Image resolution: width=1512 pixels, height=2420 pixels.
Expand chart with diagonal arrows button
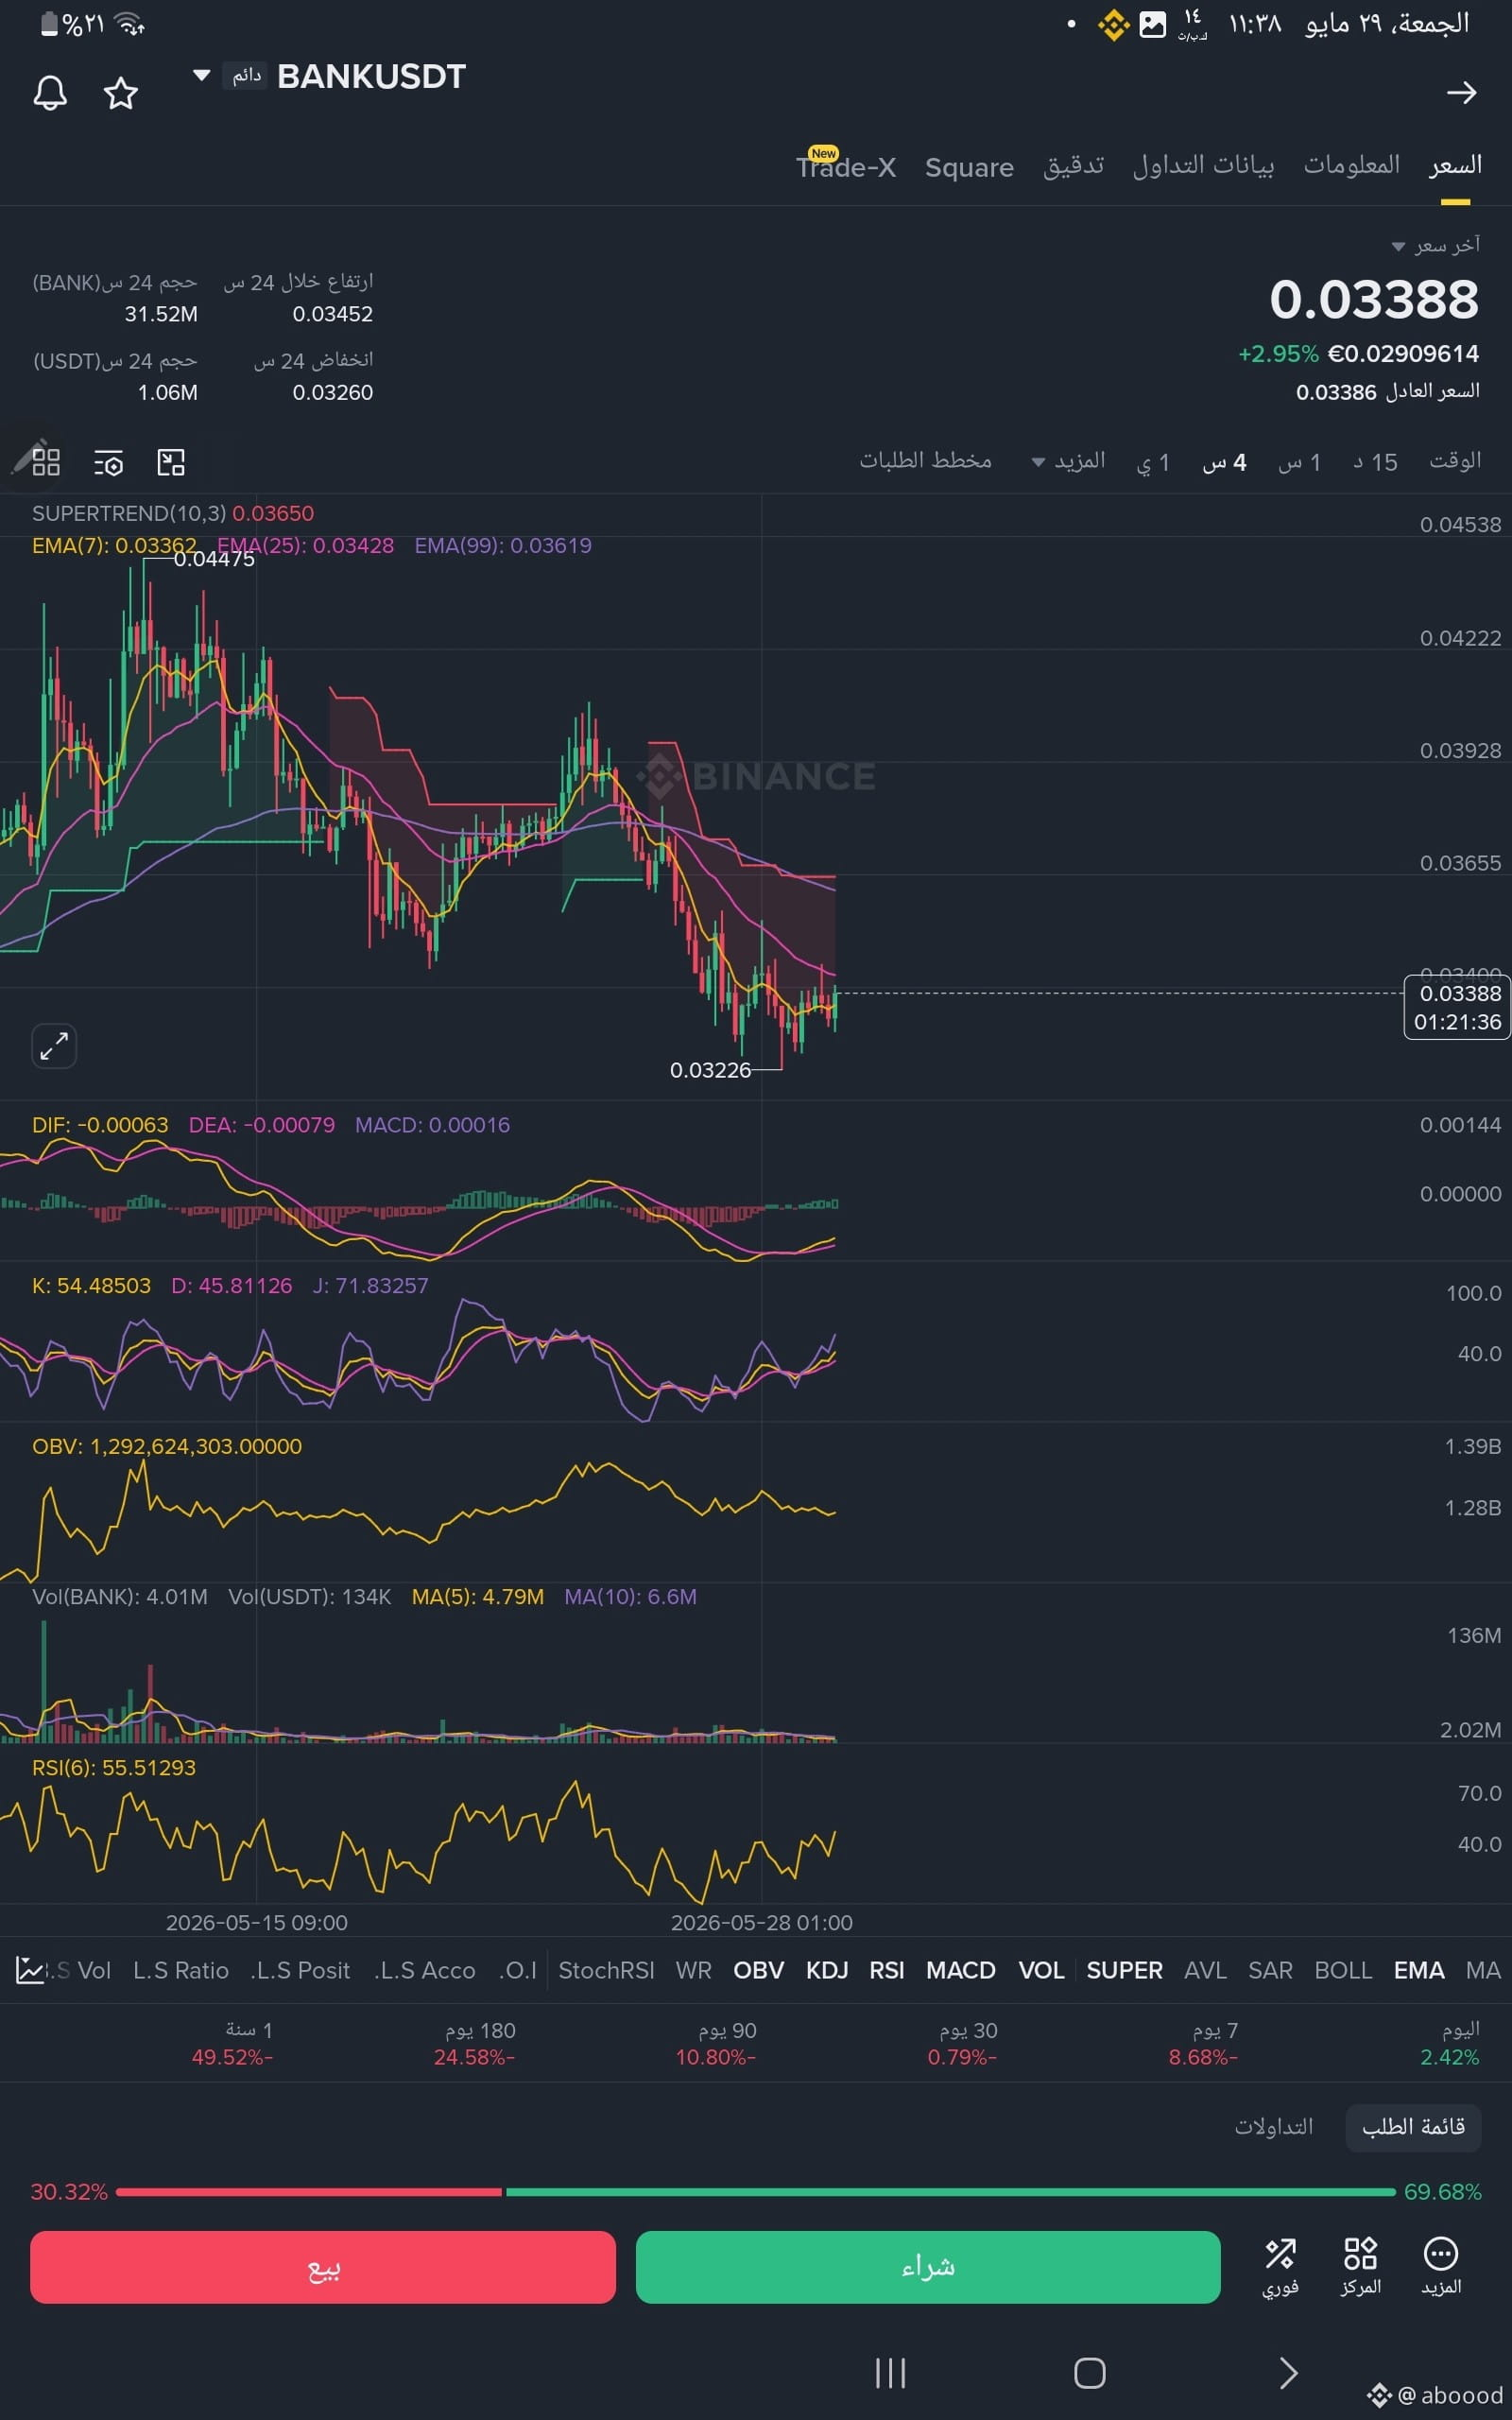click(x=54, y=1046)
